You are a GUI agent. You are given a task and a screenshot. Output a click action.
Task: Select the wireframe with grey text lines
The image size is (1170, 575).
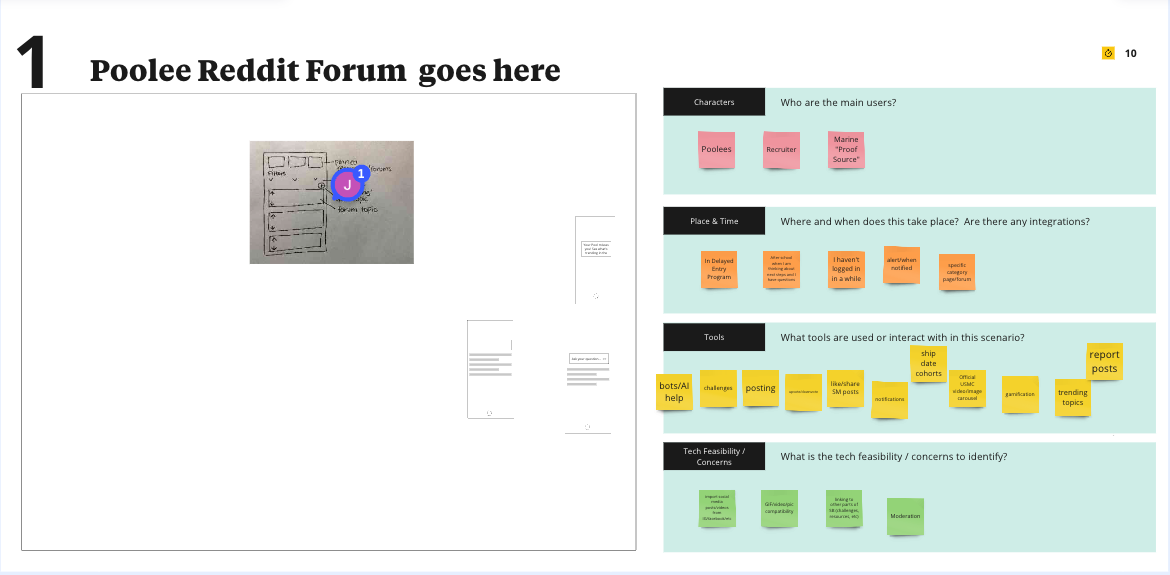(490, 369)
